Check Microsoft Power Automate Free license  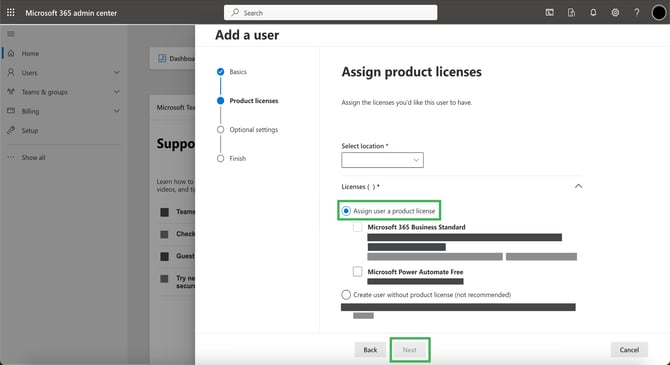click(x=357, y=271)
